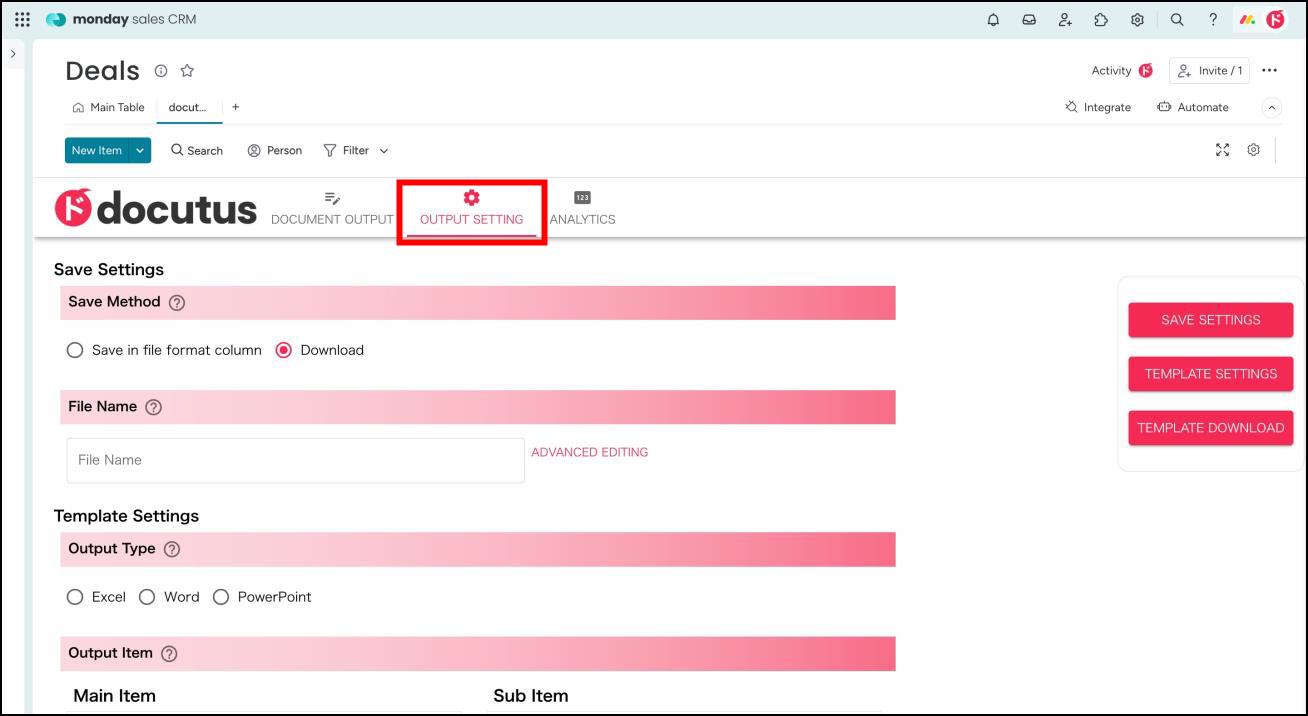This screenshot has width=1308, height=716.
Task: Open the apps puzzle piece icon
Action: [1101, 19]
